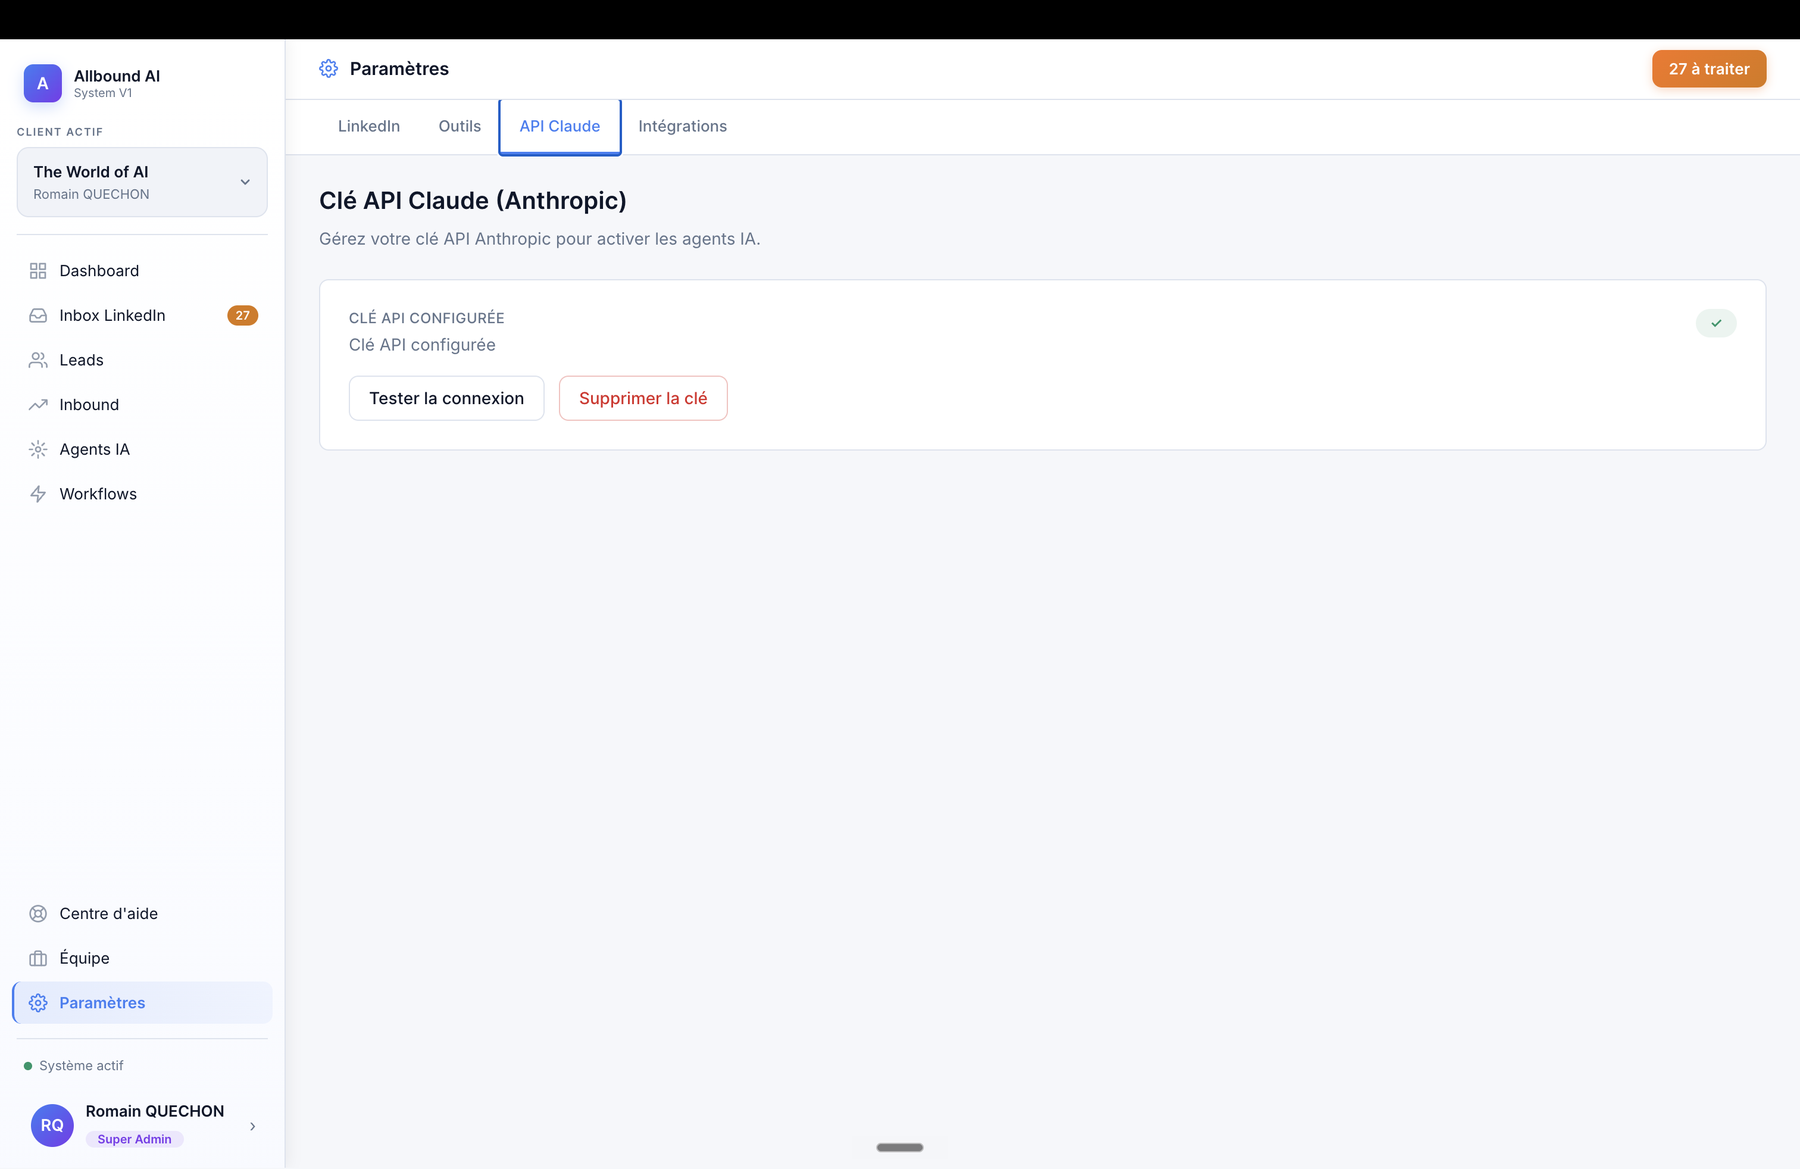
Task: Open Workflows lightning bolt icon
Action: (38, 494)
